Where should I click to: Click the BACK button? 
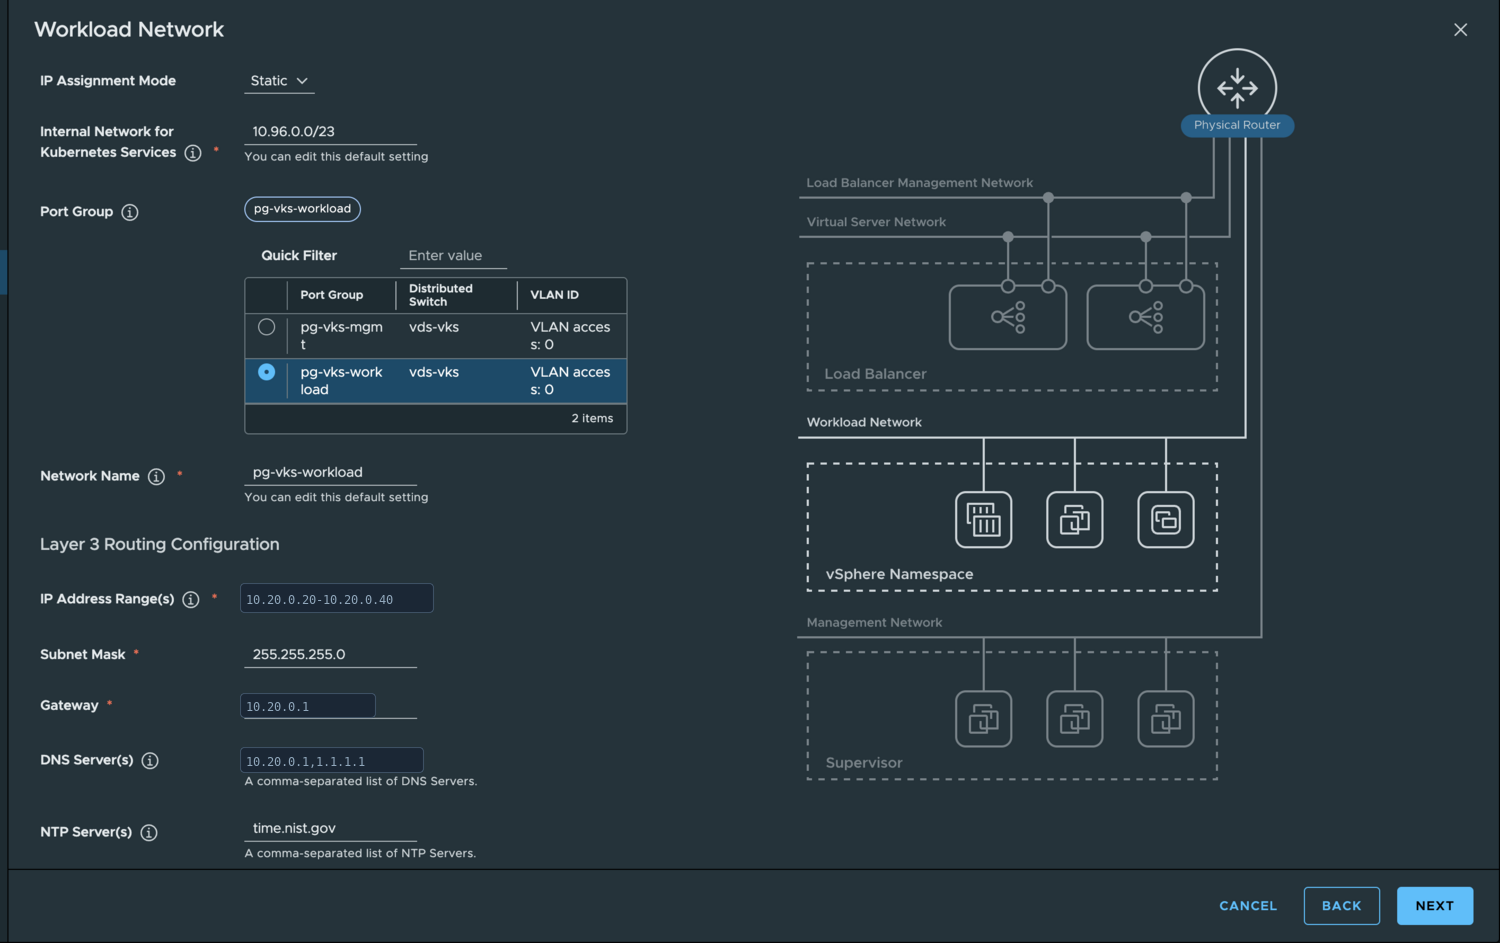[1342, 906]
